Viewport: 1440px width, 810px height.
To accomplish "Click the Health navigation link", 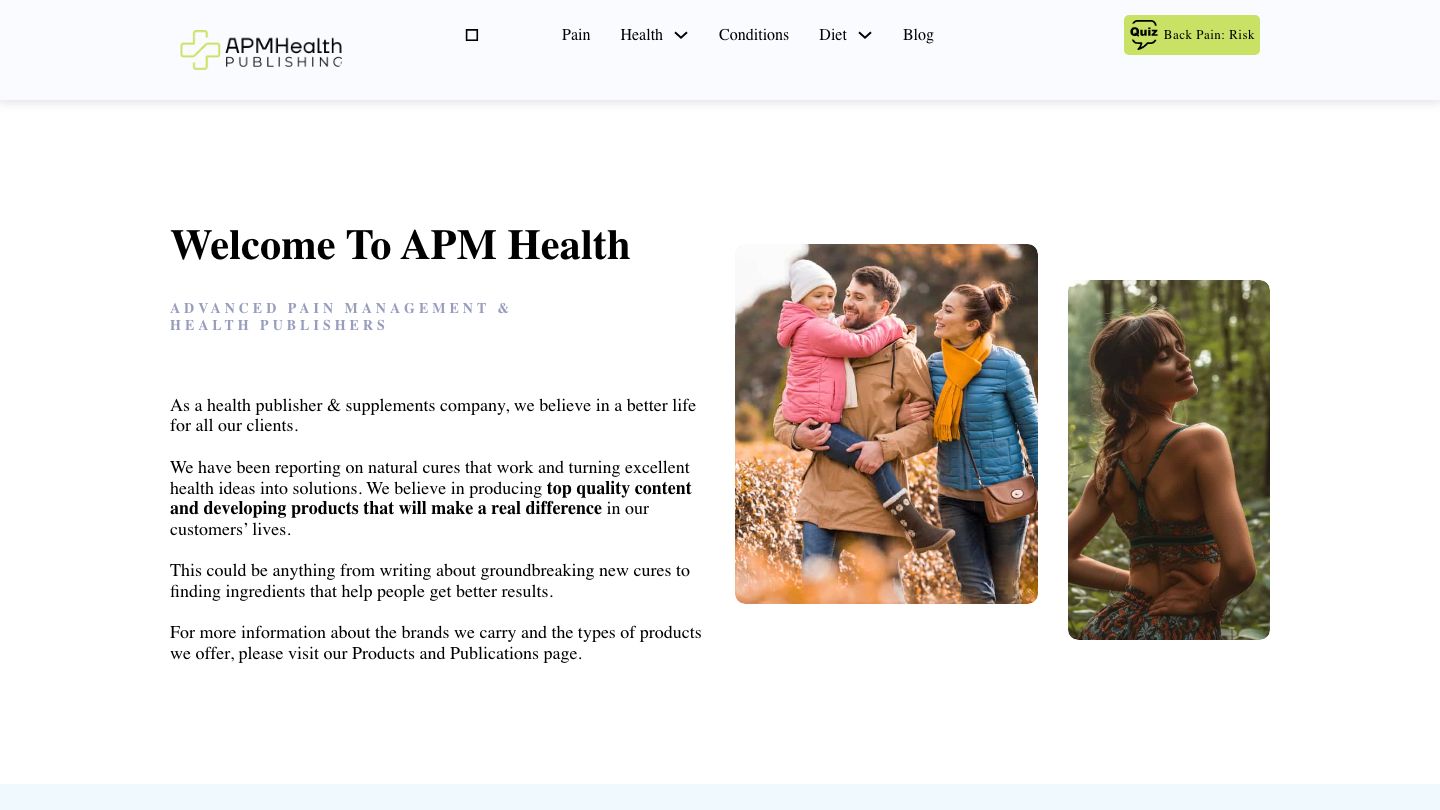I will 641,35.
